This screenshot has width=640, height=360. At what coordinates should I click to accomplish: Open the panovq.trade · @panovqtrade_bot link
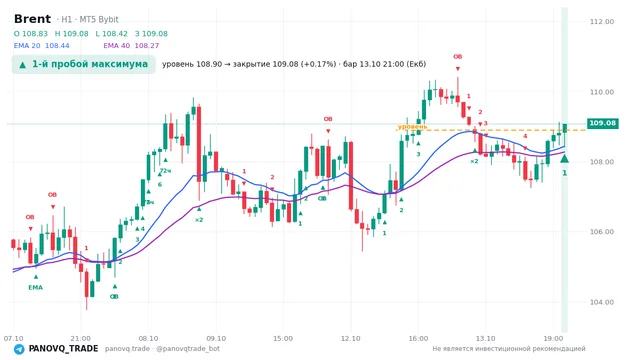click(162, 349)
